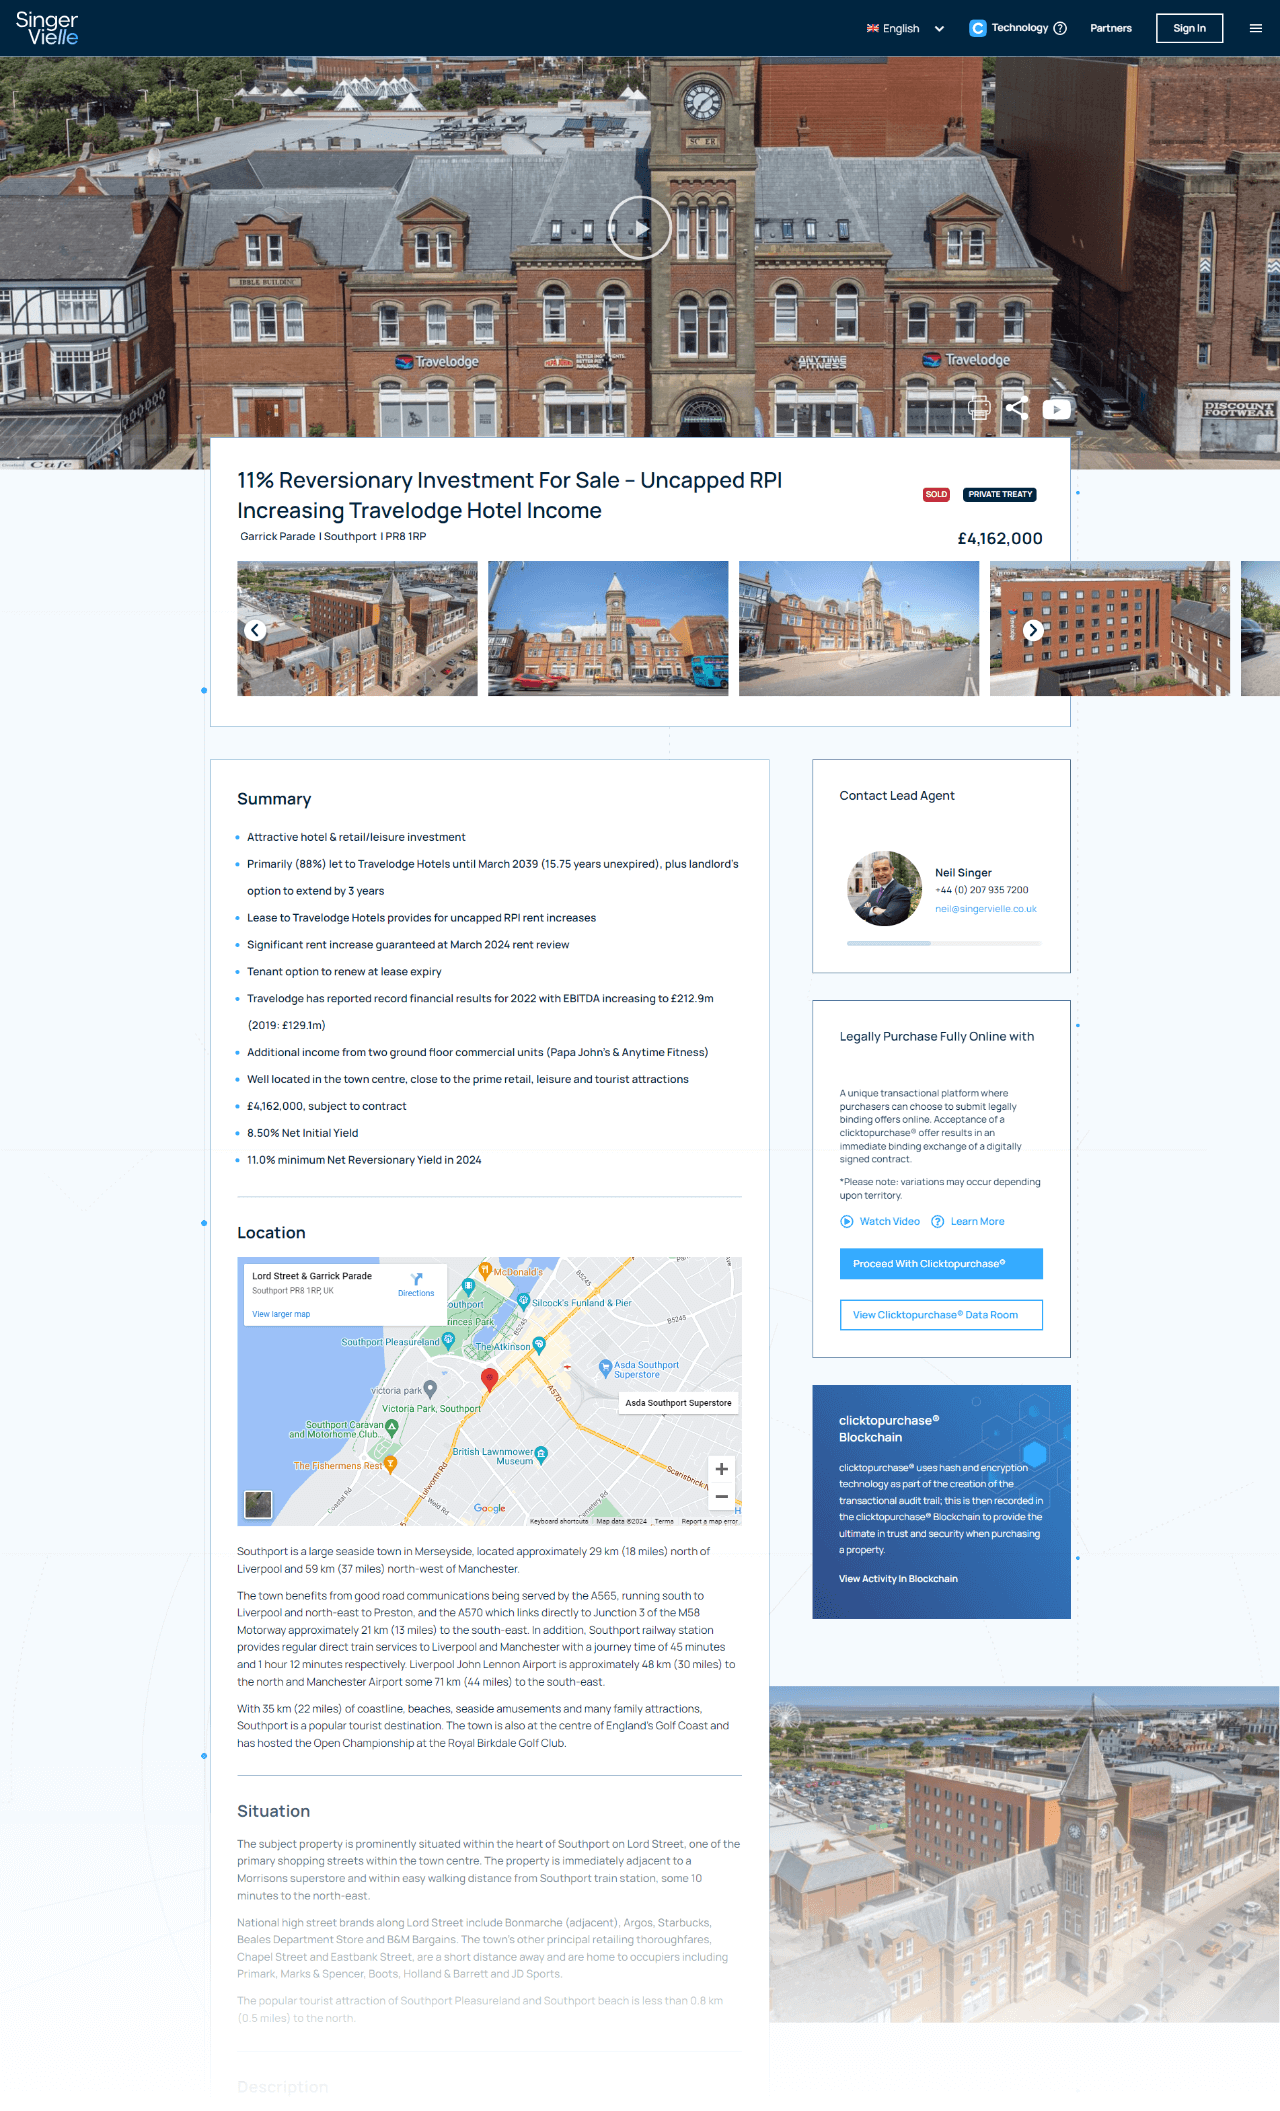This screenshot has height=2111, width=1280.
Task: Click the print icon on hero image
Action: tap(979, 408)
